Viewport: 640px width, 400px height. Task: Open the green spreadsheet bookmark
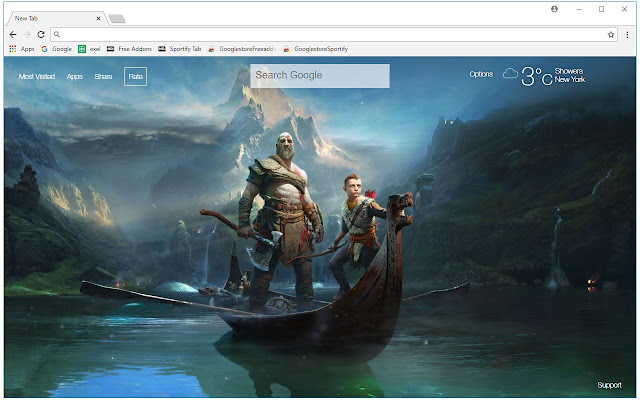pos(89,49)
